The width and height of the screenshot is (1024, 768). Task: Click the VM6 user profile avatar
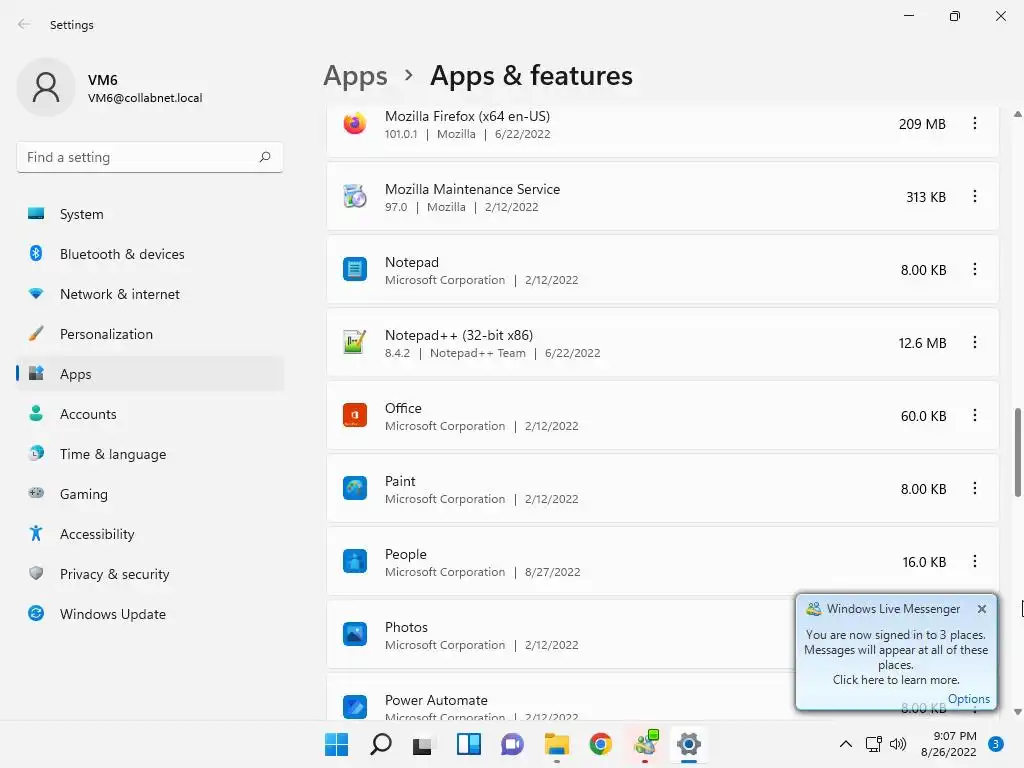(46, 87)
